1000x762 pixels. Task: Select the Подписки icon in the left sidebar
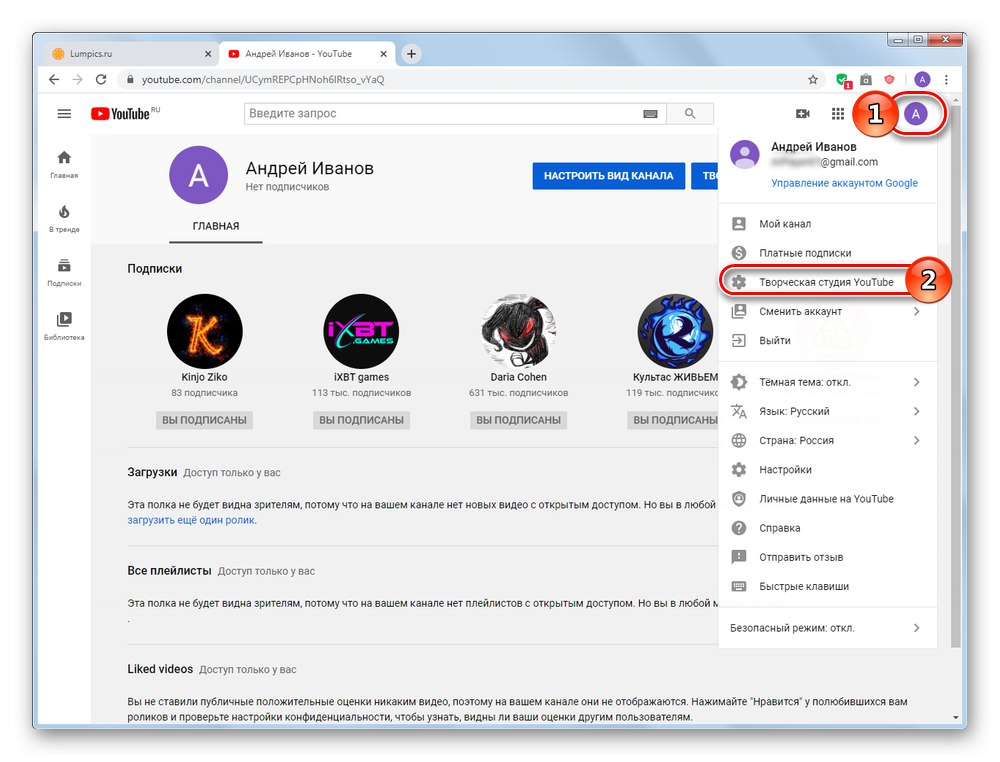63,265
